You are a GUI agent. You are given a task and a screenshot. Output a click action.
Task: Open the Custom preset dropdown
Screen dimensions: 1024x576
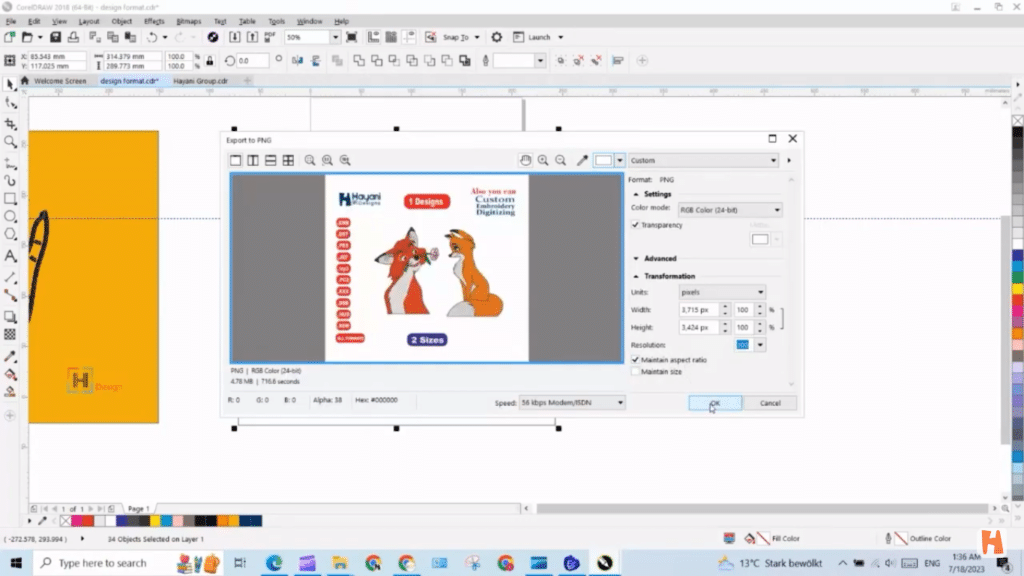[x=703, y=160]
